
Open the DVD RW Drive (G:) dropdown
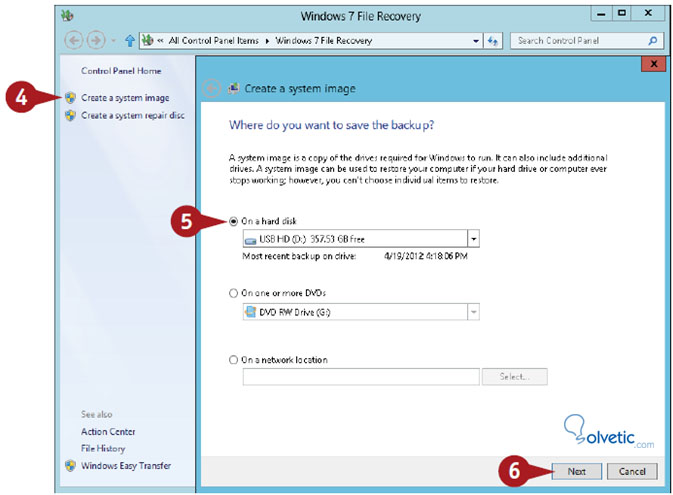tap(473, 312)
